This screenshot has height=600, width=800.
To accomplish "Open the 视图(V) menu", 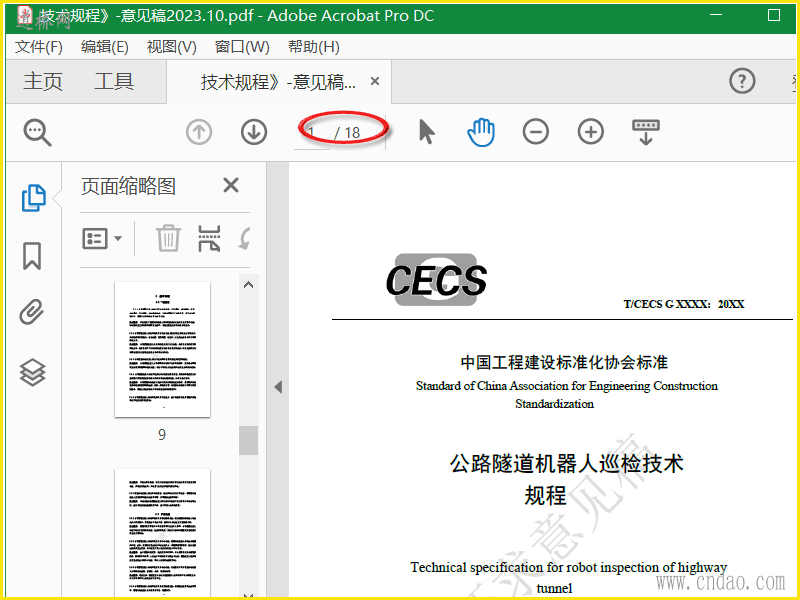I will [171, 47].
